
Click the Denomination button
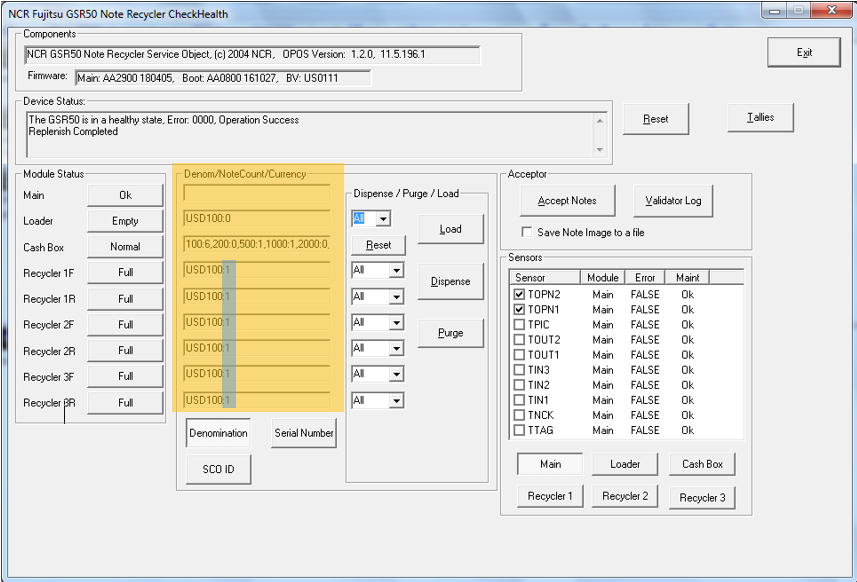(218, 433)
